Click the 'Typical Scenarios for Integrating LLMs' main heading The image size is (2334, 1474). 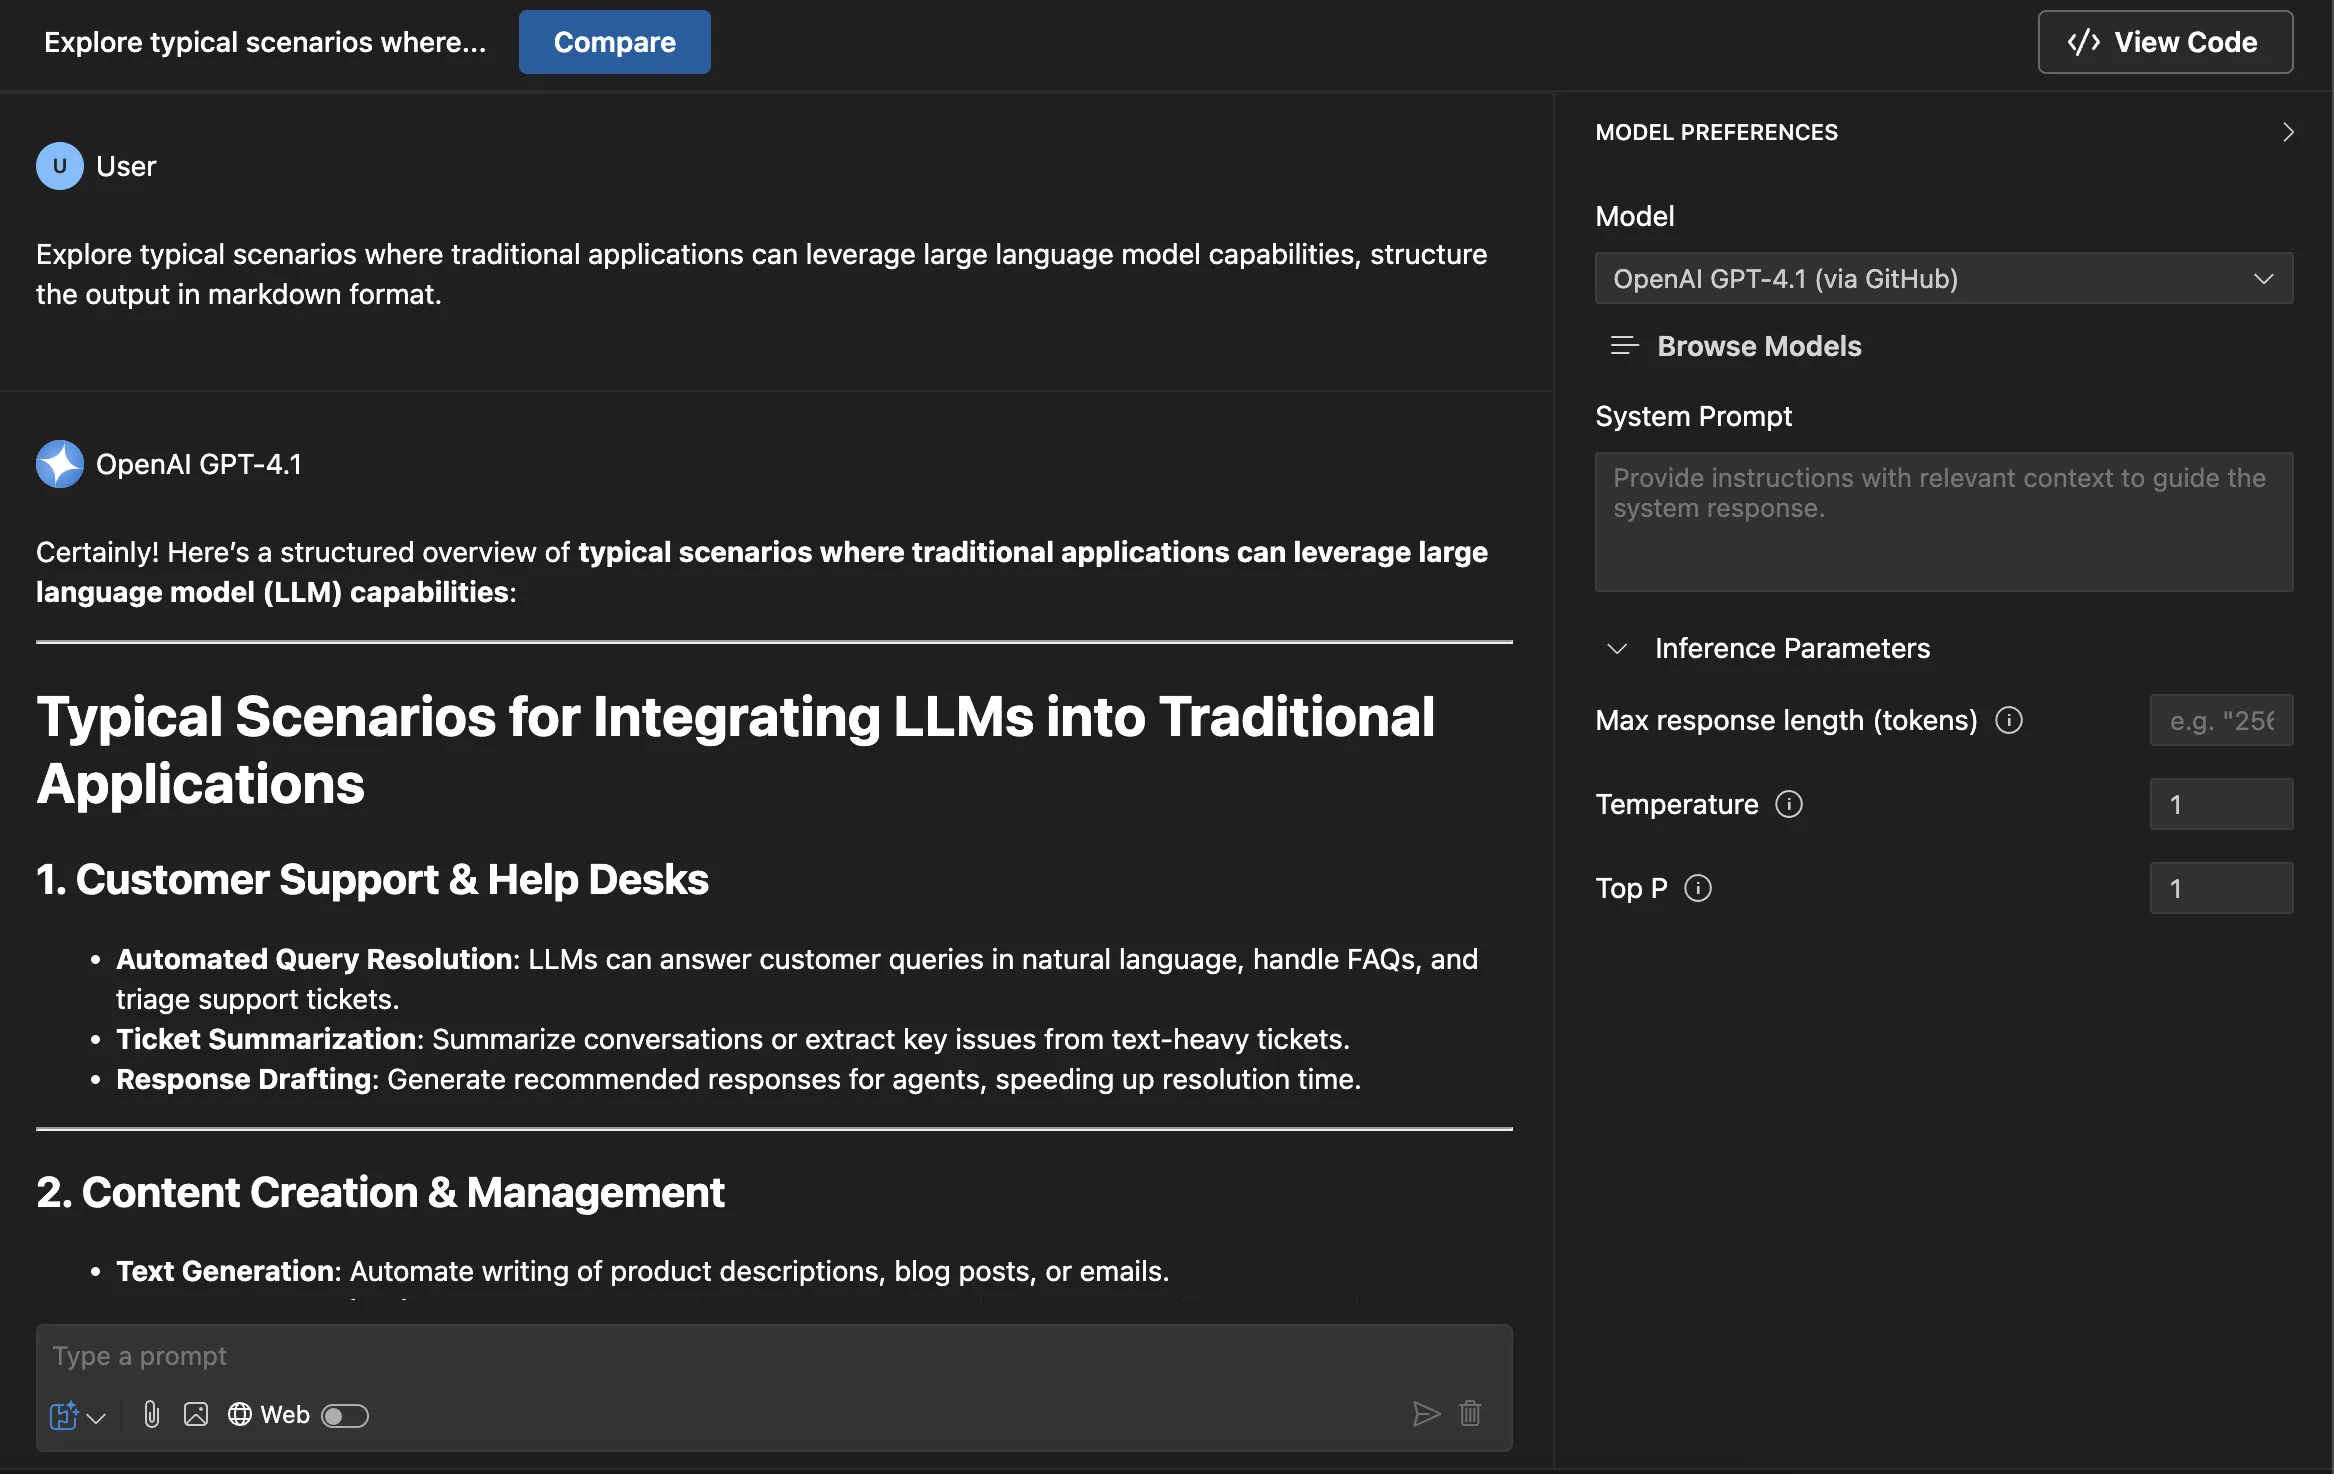[x=736, y=750]
